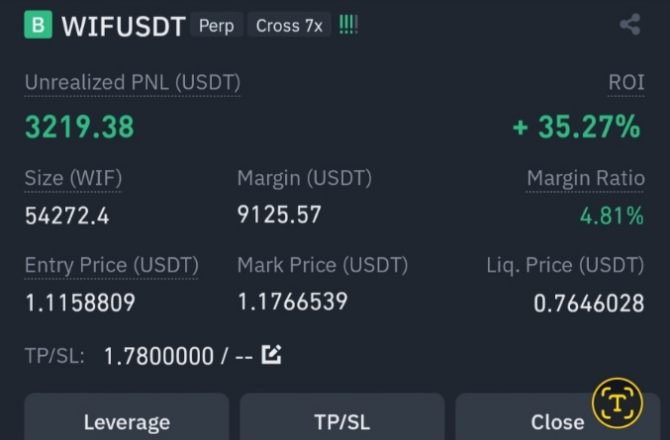Click the 1.7800000 take-profit value
The height and width of the screenshot is (440, 670).
click(x=159, y=356)
